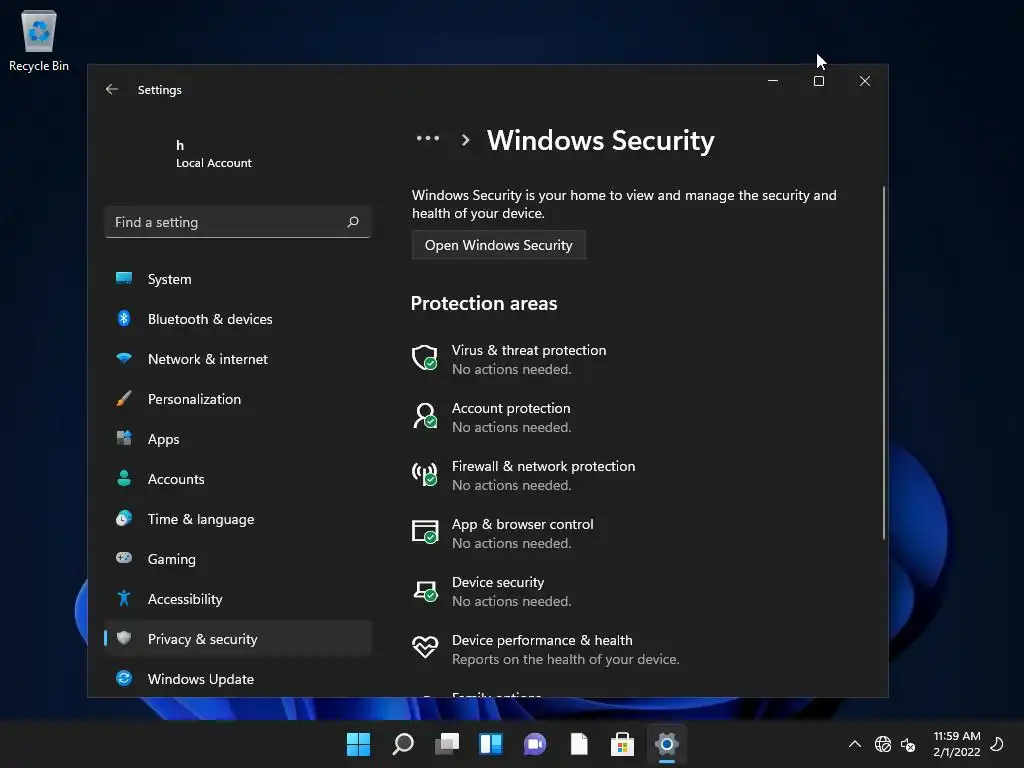Open Task View on the taskbar

pyautogui.click(x=447, y=744)
